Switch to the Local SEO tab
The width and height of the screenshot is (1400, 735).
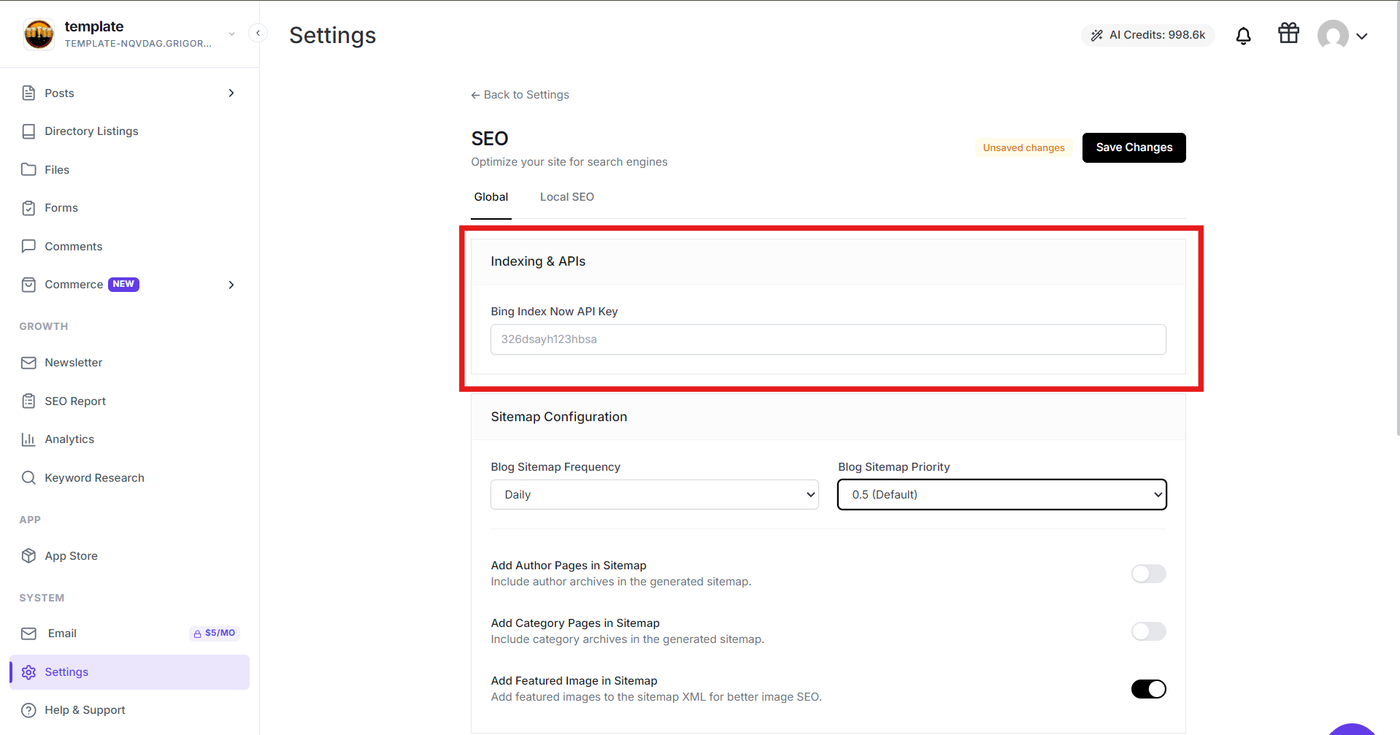tap(567, 197)
